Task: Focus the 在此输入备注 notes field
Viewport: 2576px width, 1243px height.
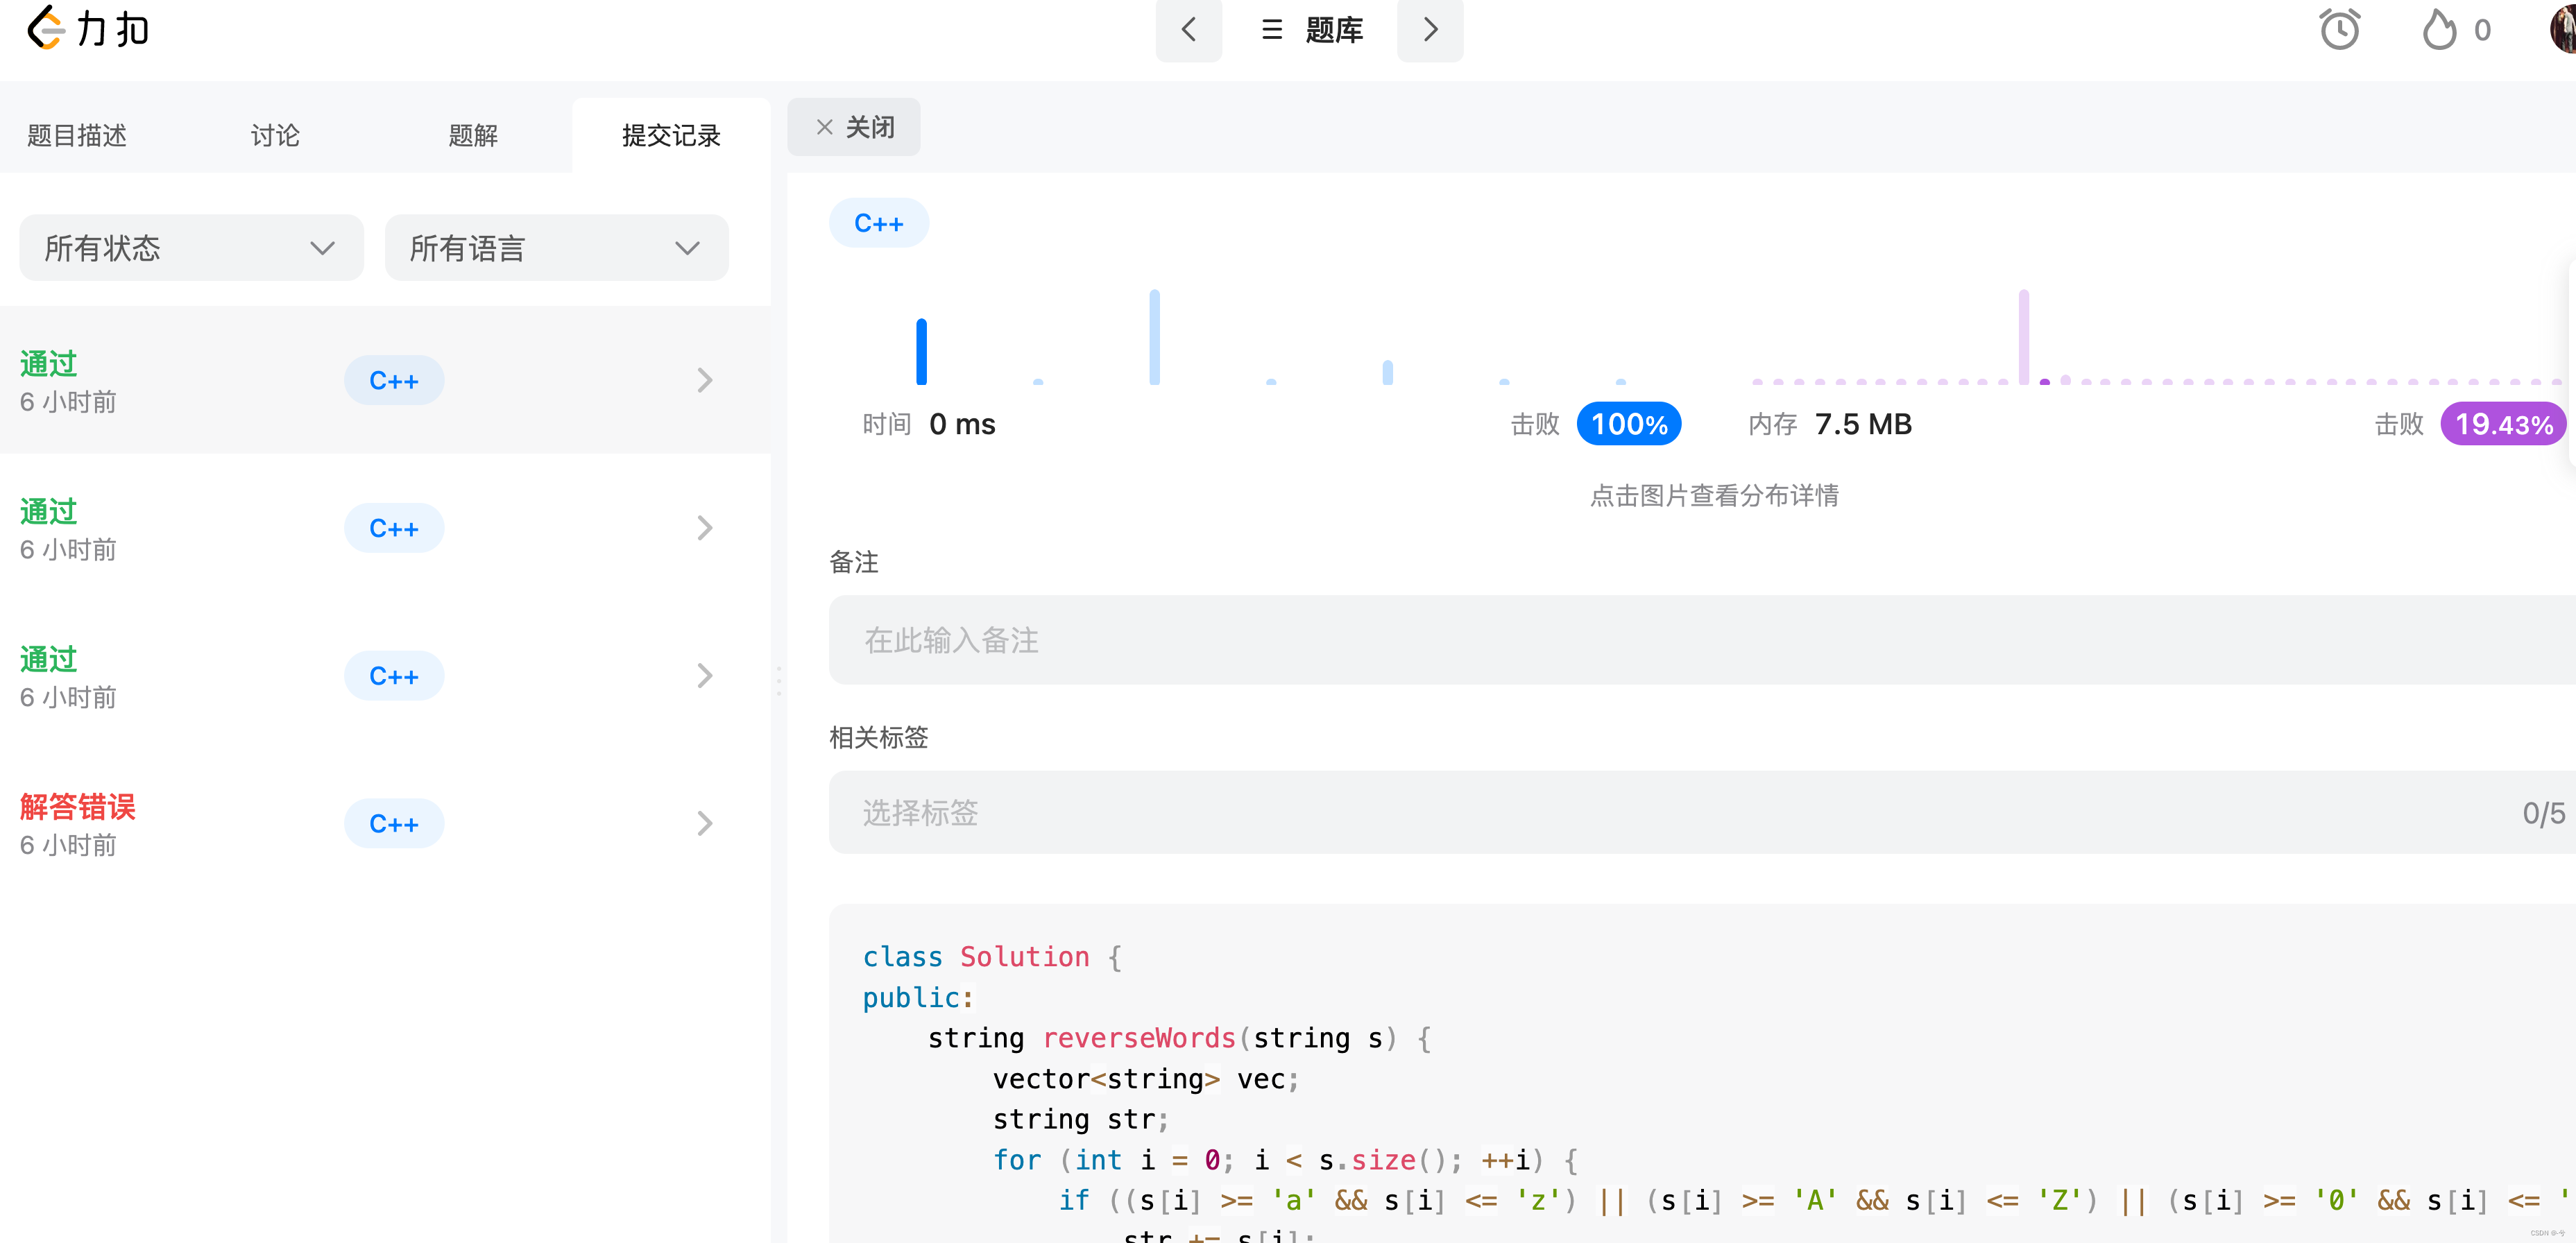Action: click(x=1700, y=640)
